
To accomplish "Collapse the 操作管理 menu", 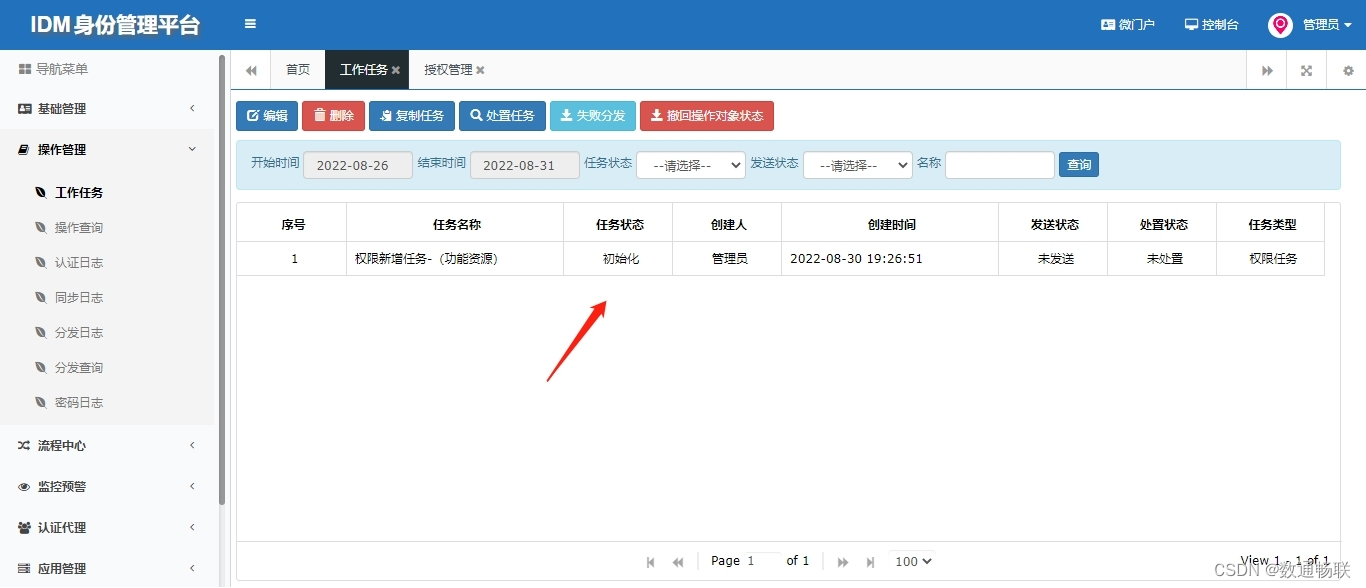I will [107, 150].
